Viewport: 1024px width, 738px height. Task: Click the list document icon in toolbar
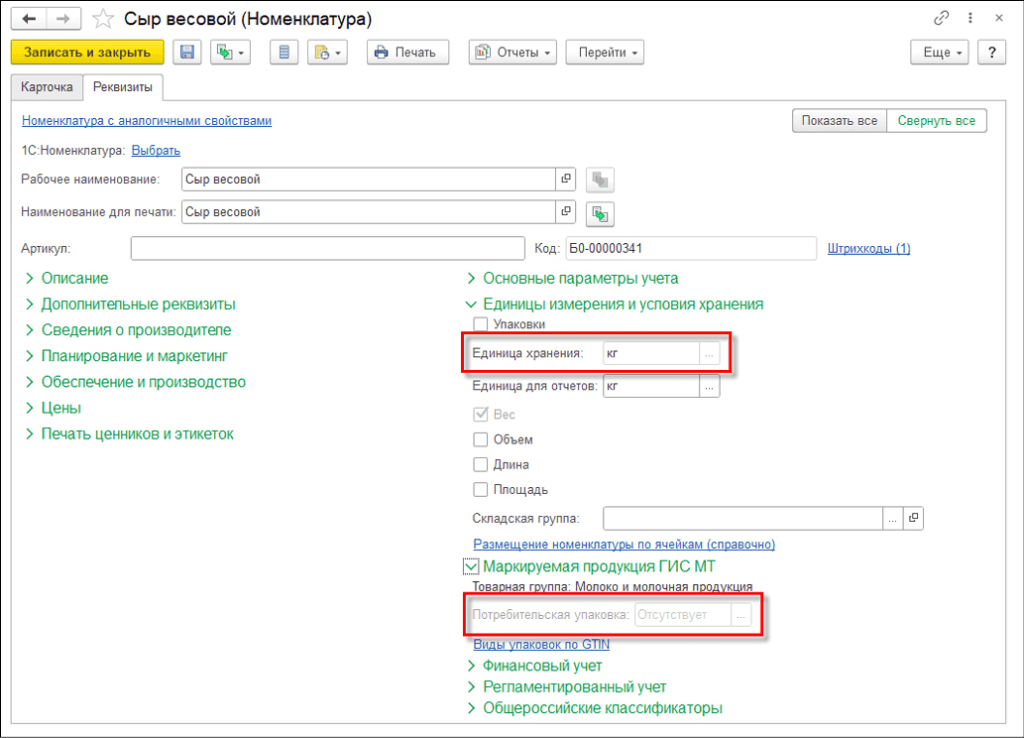click(x=284, y=53)
